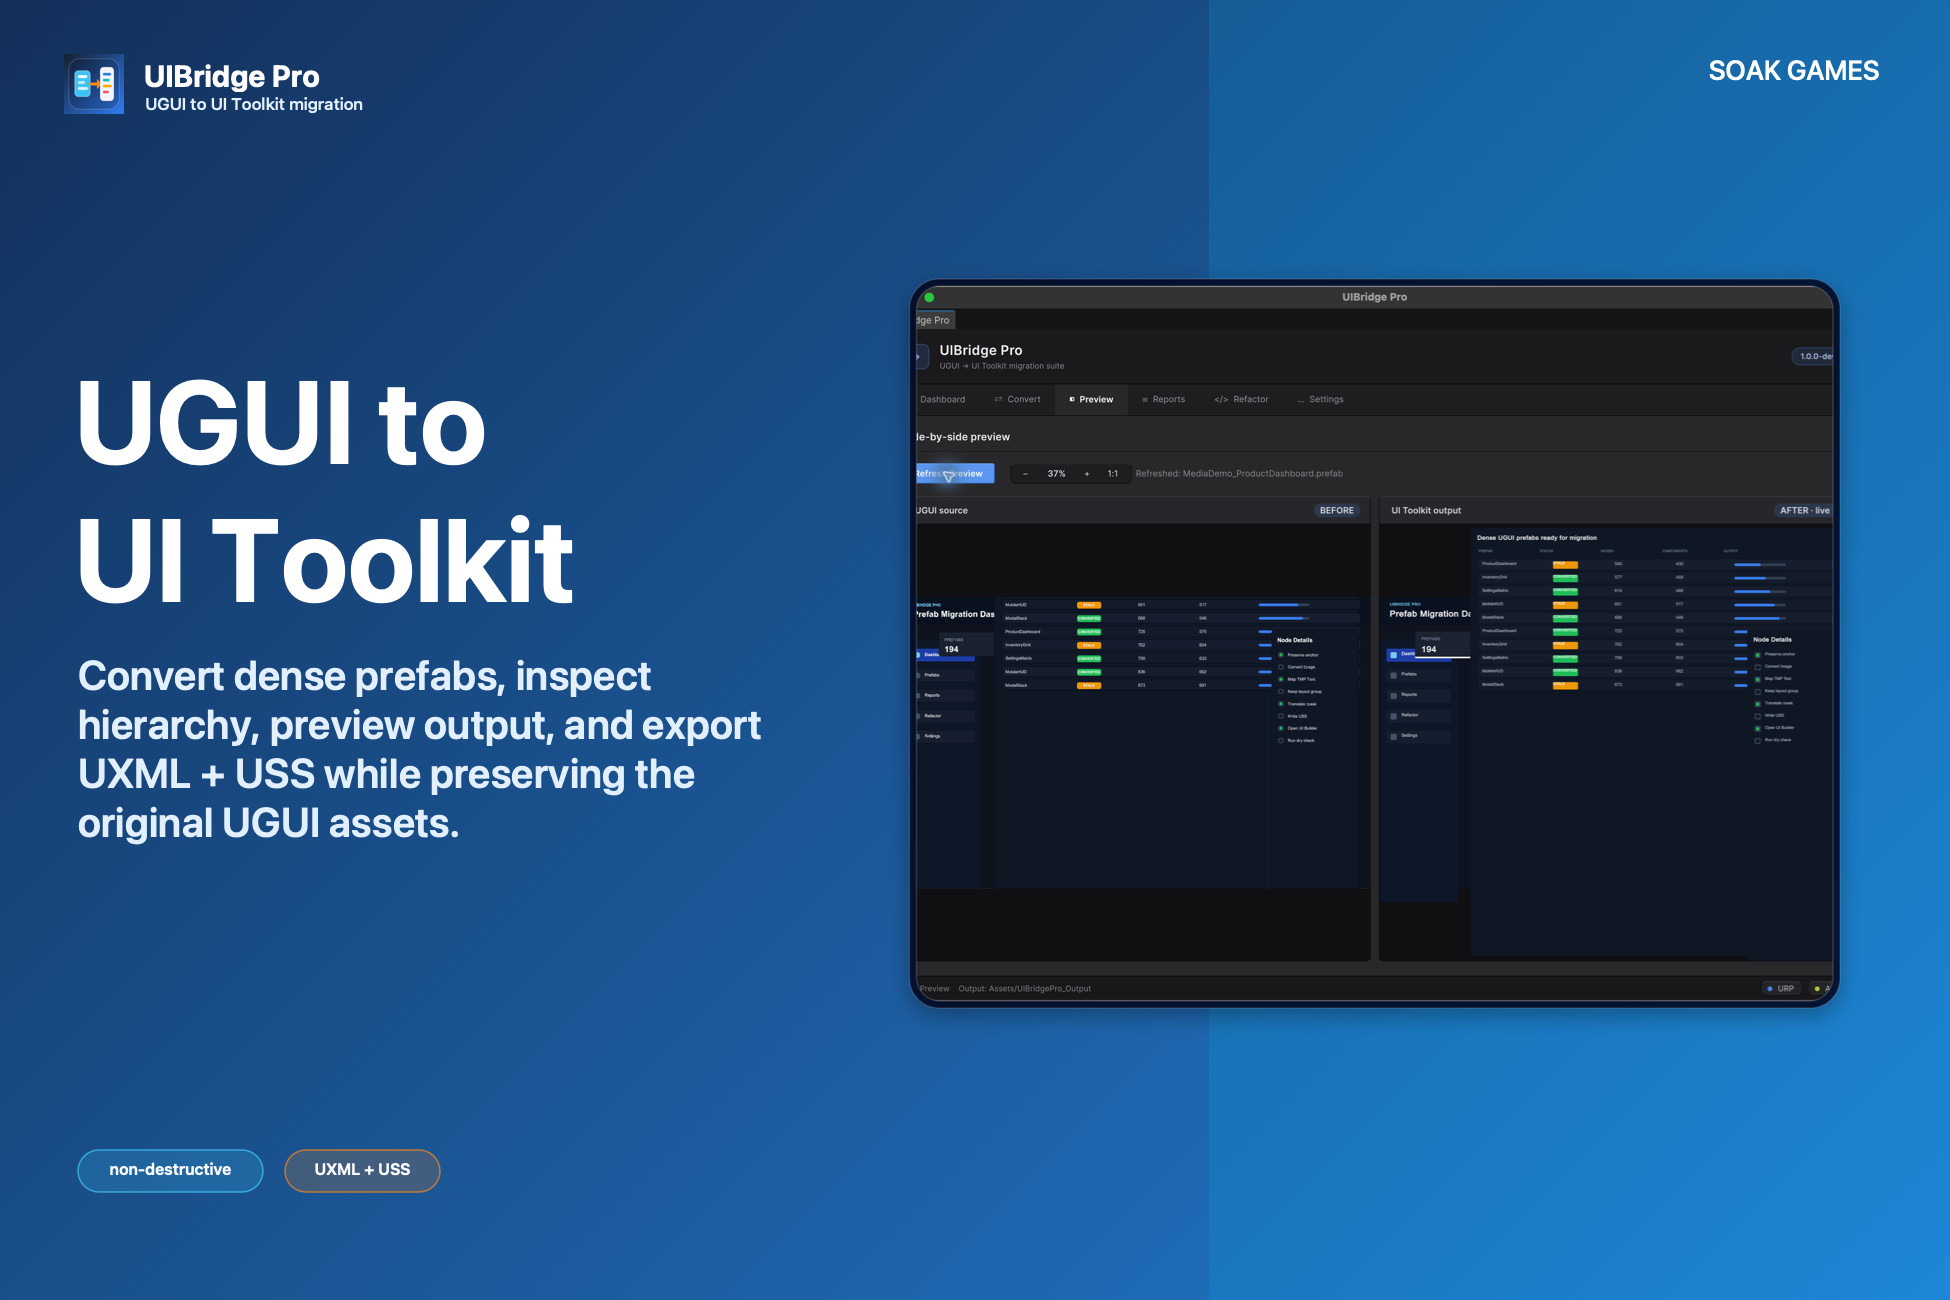Click the Refresh preview button
The image size is (1950, 1300).
[x=955, y=473]
